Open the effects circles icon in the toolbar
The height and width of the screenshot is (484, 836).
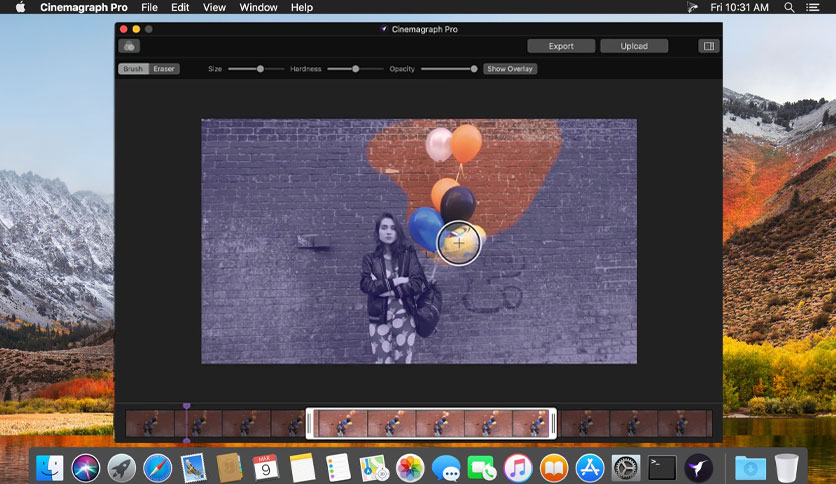pyautogui.click(x=129, y=46)
